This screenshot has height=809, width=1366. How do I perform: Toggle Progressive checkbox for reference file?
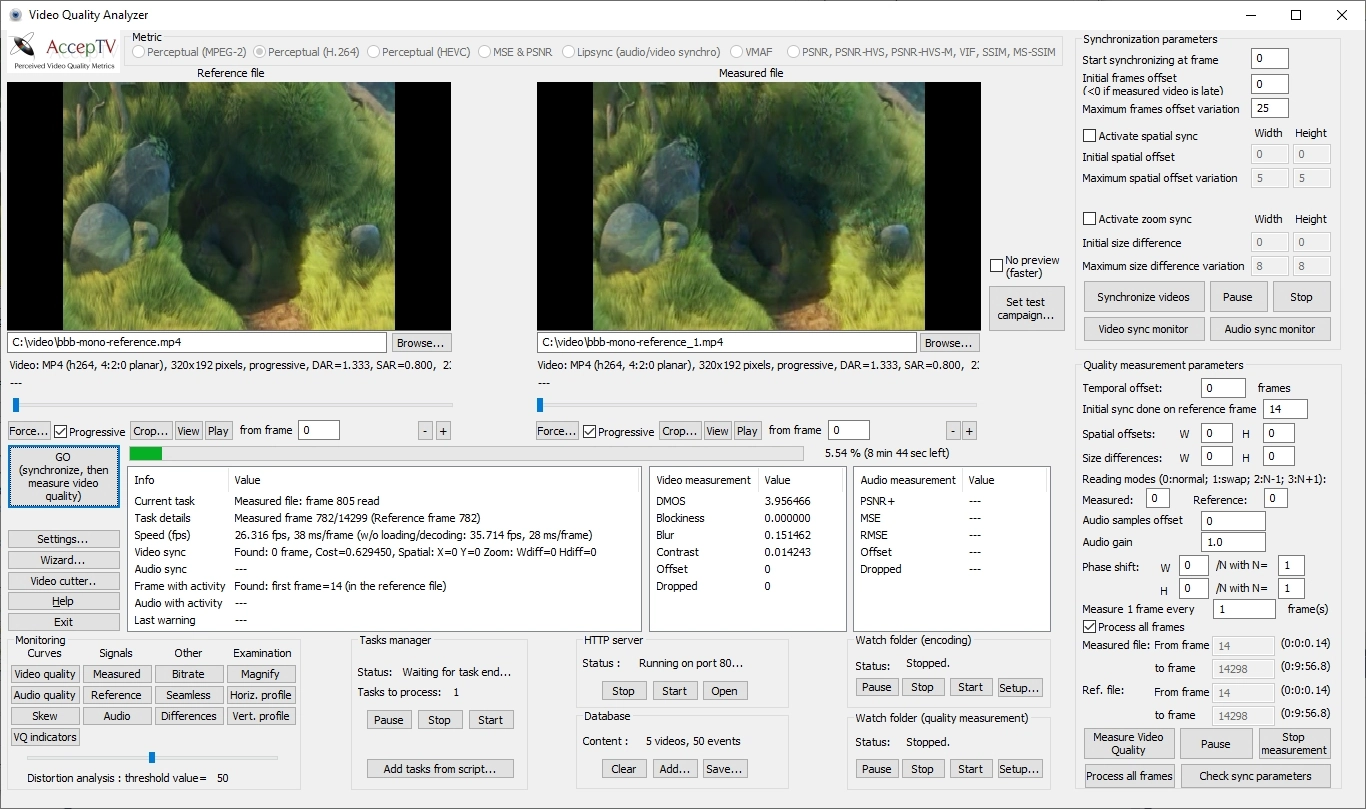(x=61, y=432)
